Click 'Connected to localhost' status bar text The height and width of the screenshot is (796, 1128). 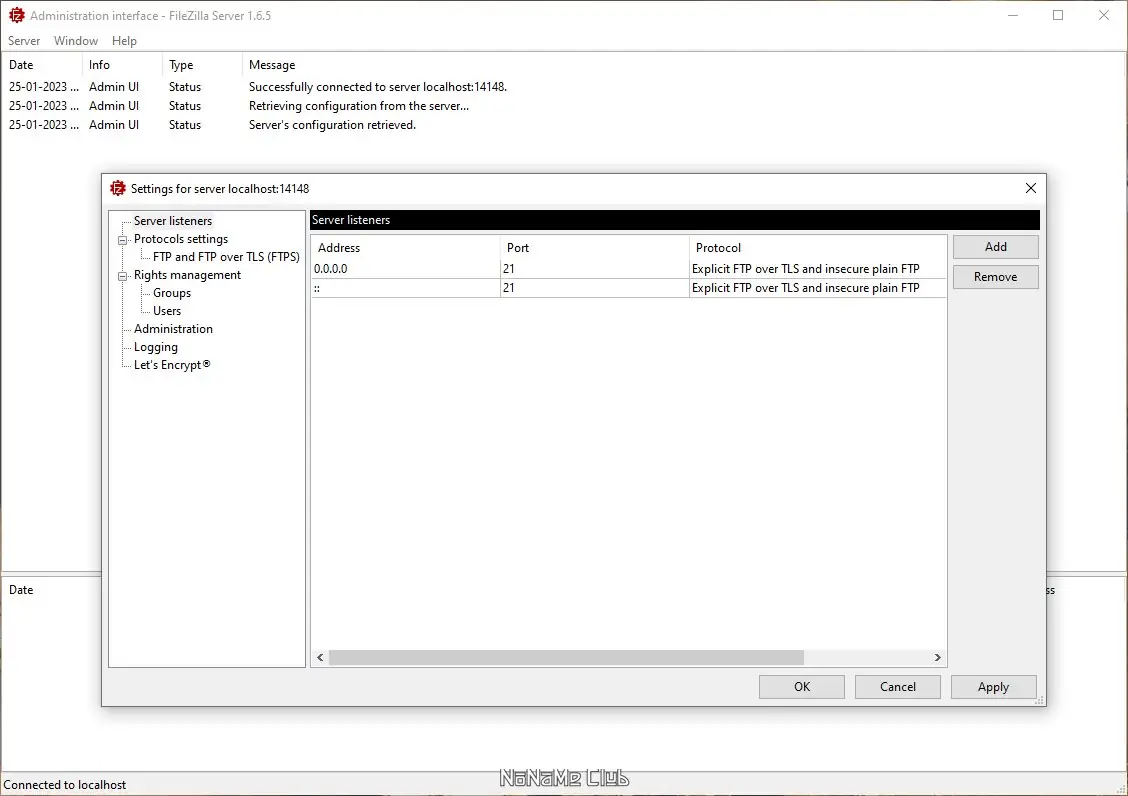[65, 784]
